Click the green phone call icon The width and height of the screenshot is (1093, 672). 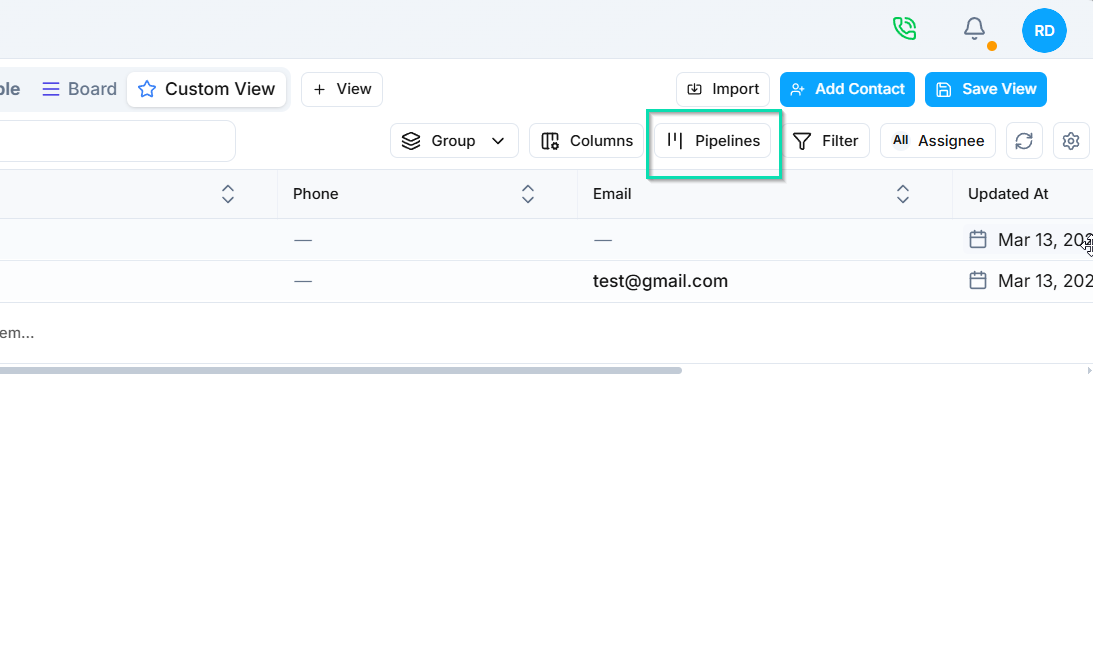[904, 29]
